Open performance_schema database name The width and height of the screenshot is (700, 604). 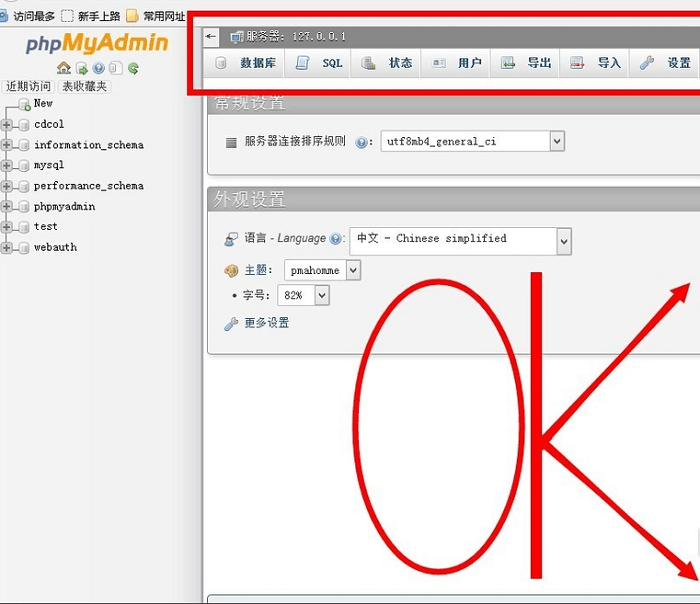click(x=89, y=186)
